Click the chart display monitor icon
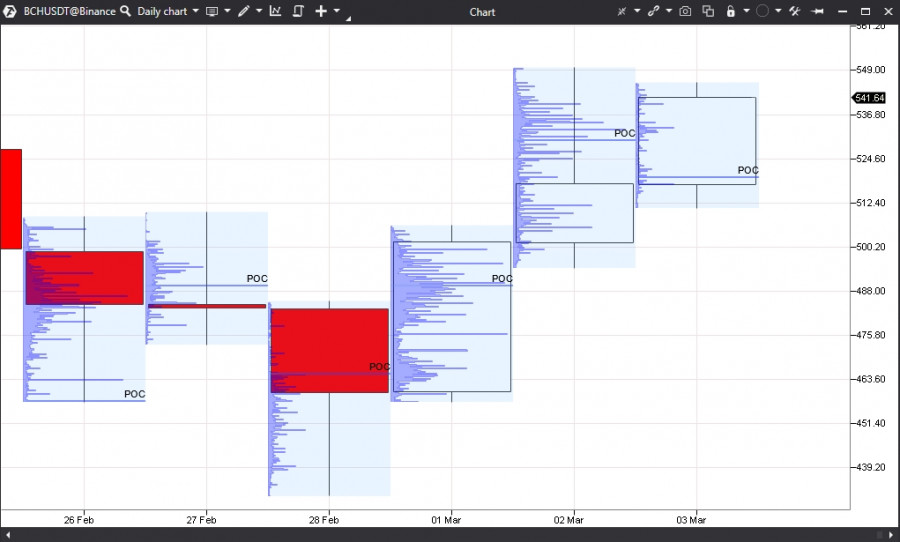This screenshot has width=900, height=542. coord(212,11)
